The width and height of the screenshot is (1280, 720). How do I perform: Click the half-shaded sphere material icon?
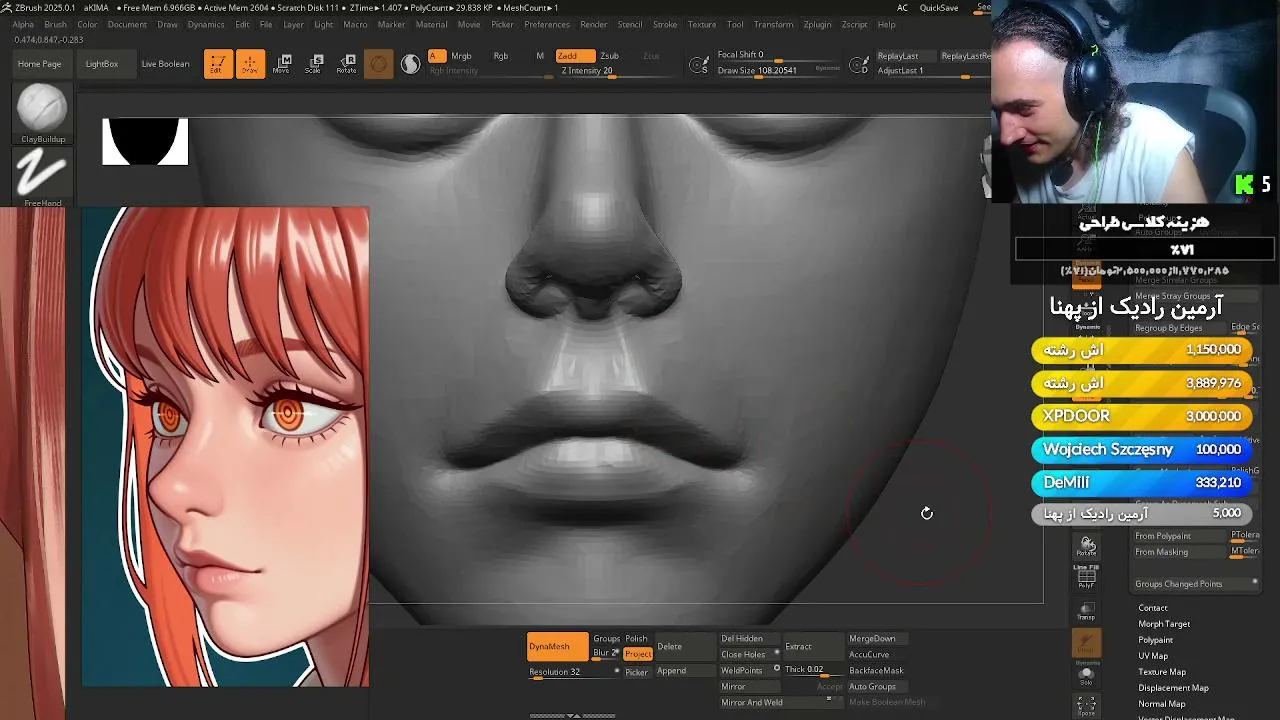(x=411, y=64)
